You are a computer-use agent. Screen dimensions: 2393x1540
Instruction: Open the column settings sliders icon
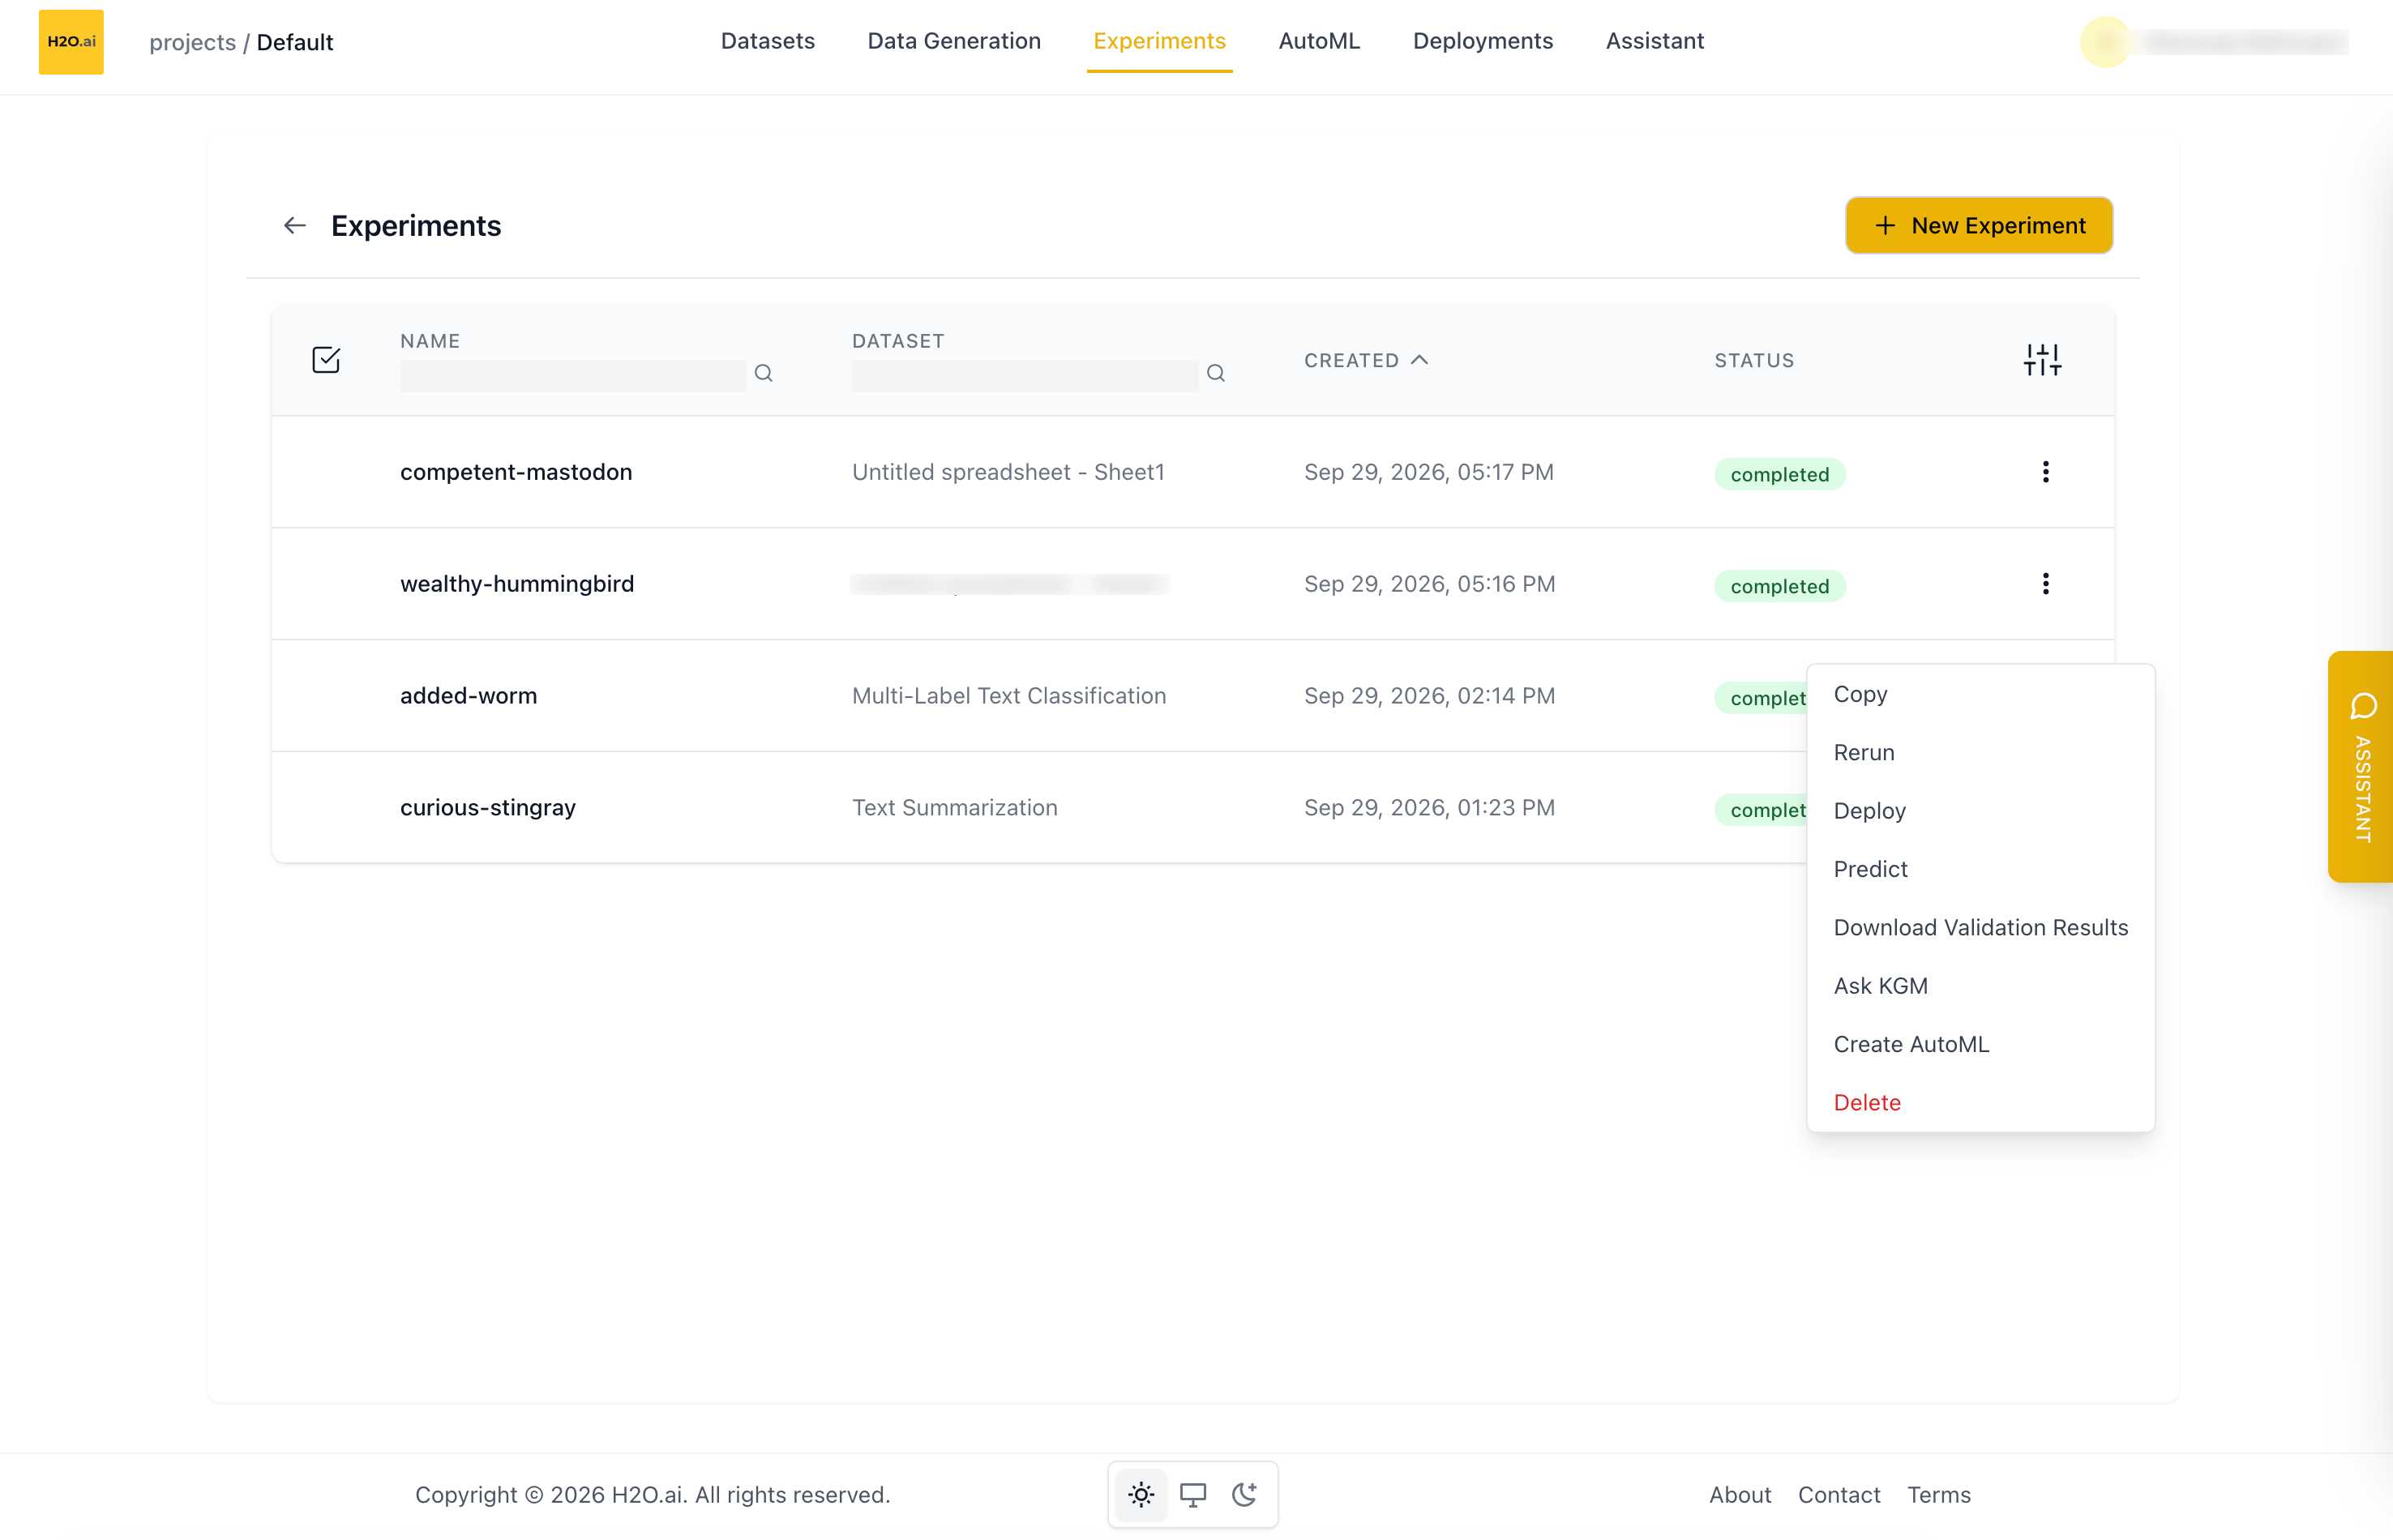point(2042,360)
